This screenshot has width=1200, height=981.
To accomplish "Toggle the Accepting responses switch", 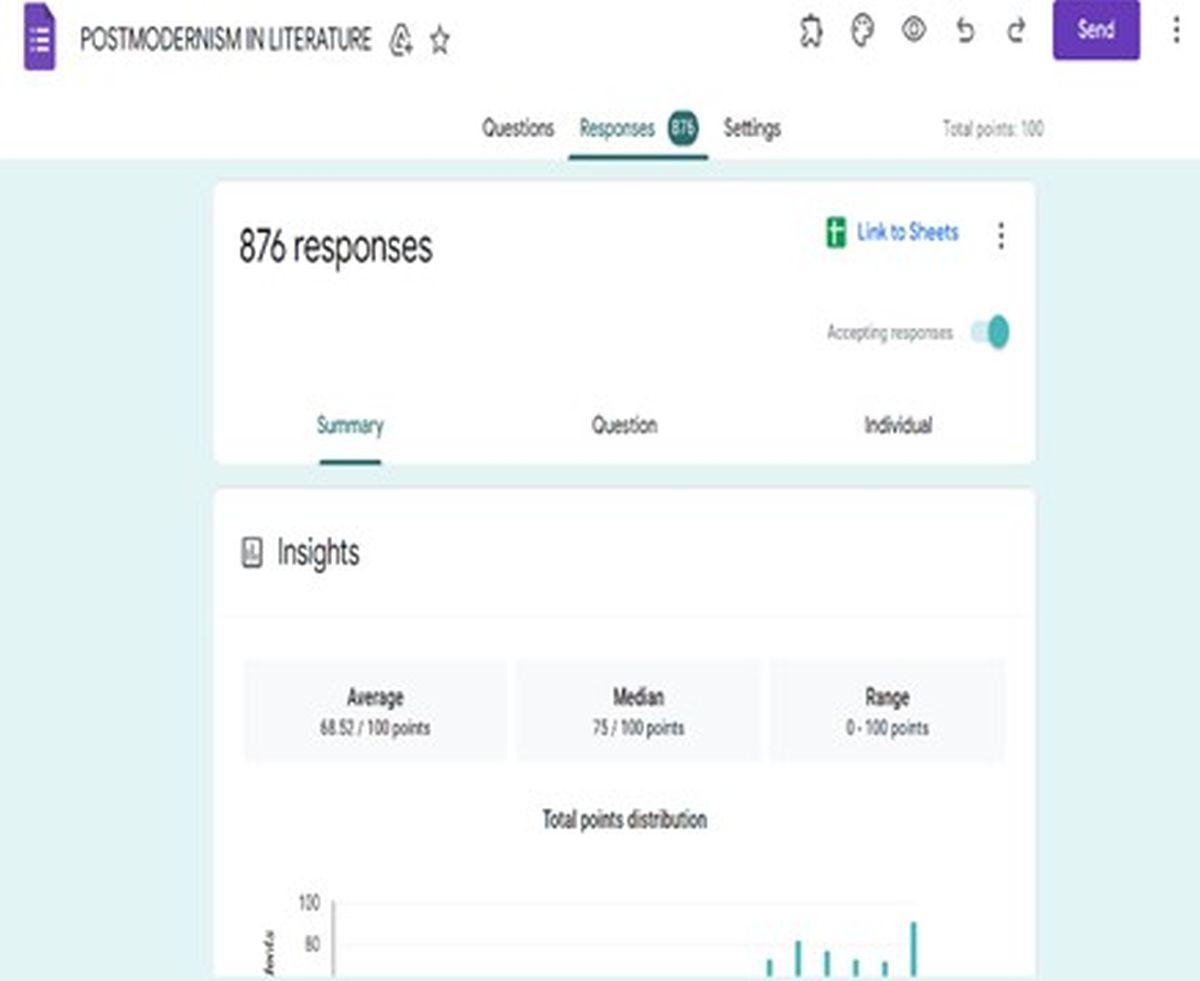I will (x=991, y=332).
